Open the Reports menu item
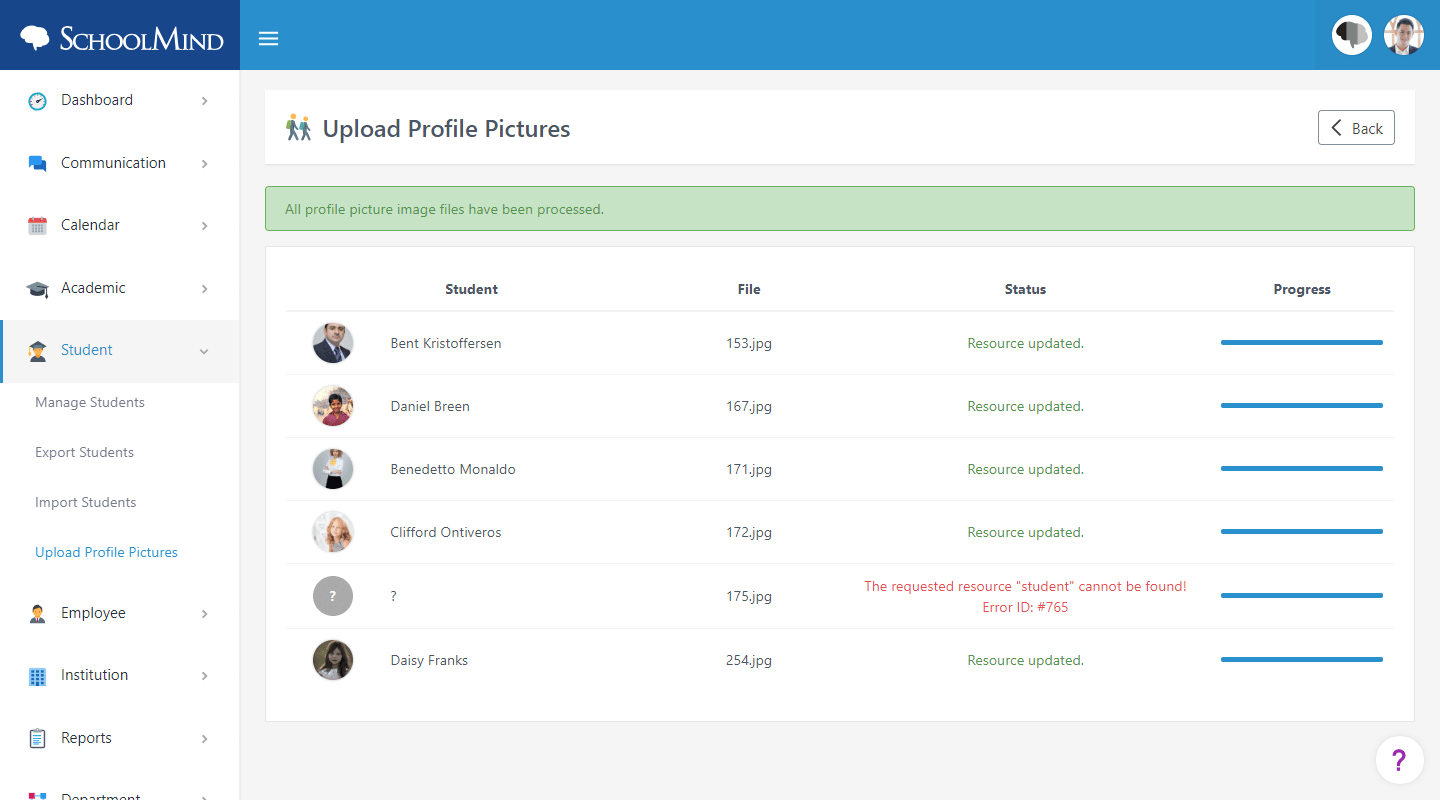This screenshot has height=800, width=1440. click(120, 739)
